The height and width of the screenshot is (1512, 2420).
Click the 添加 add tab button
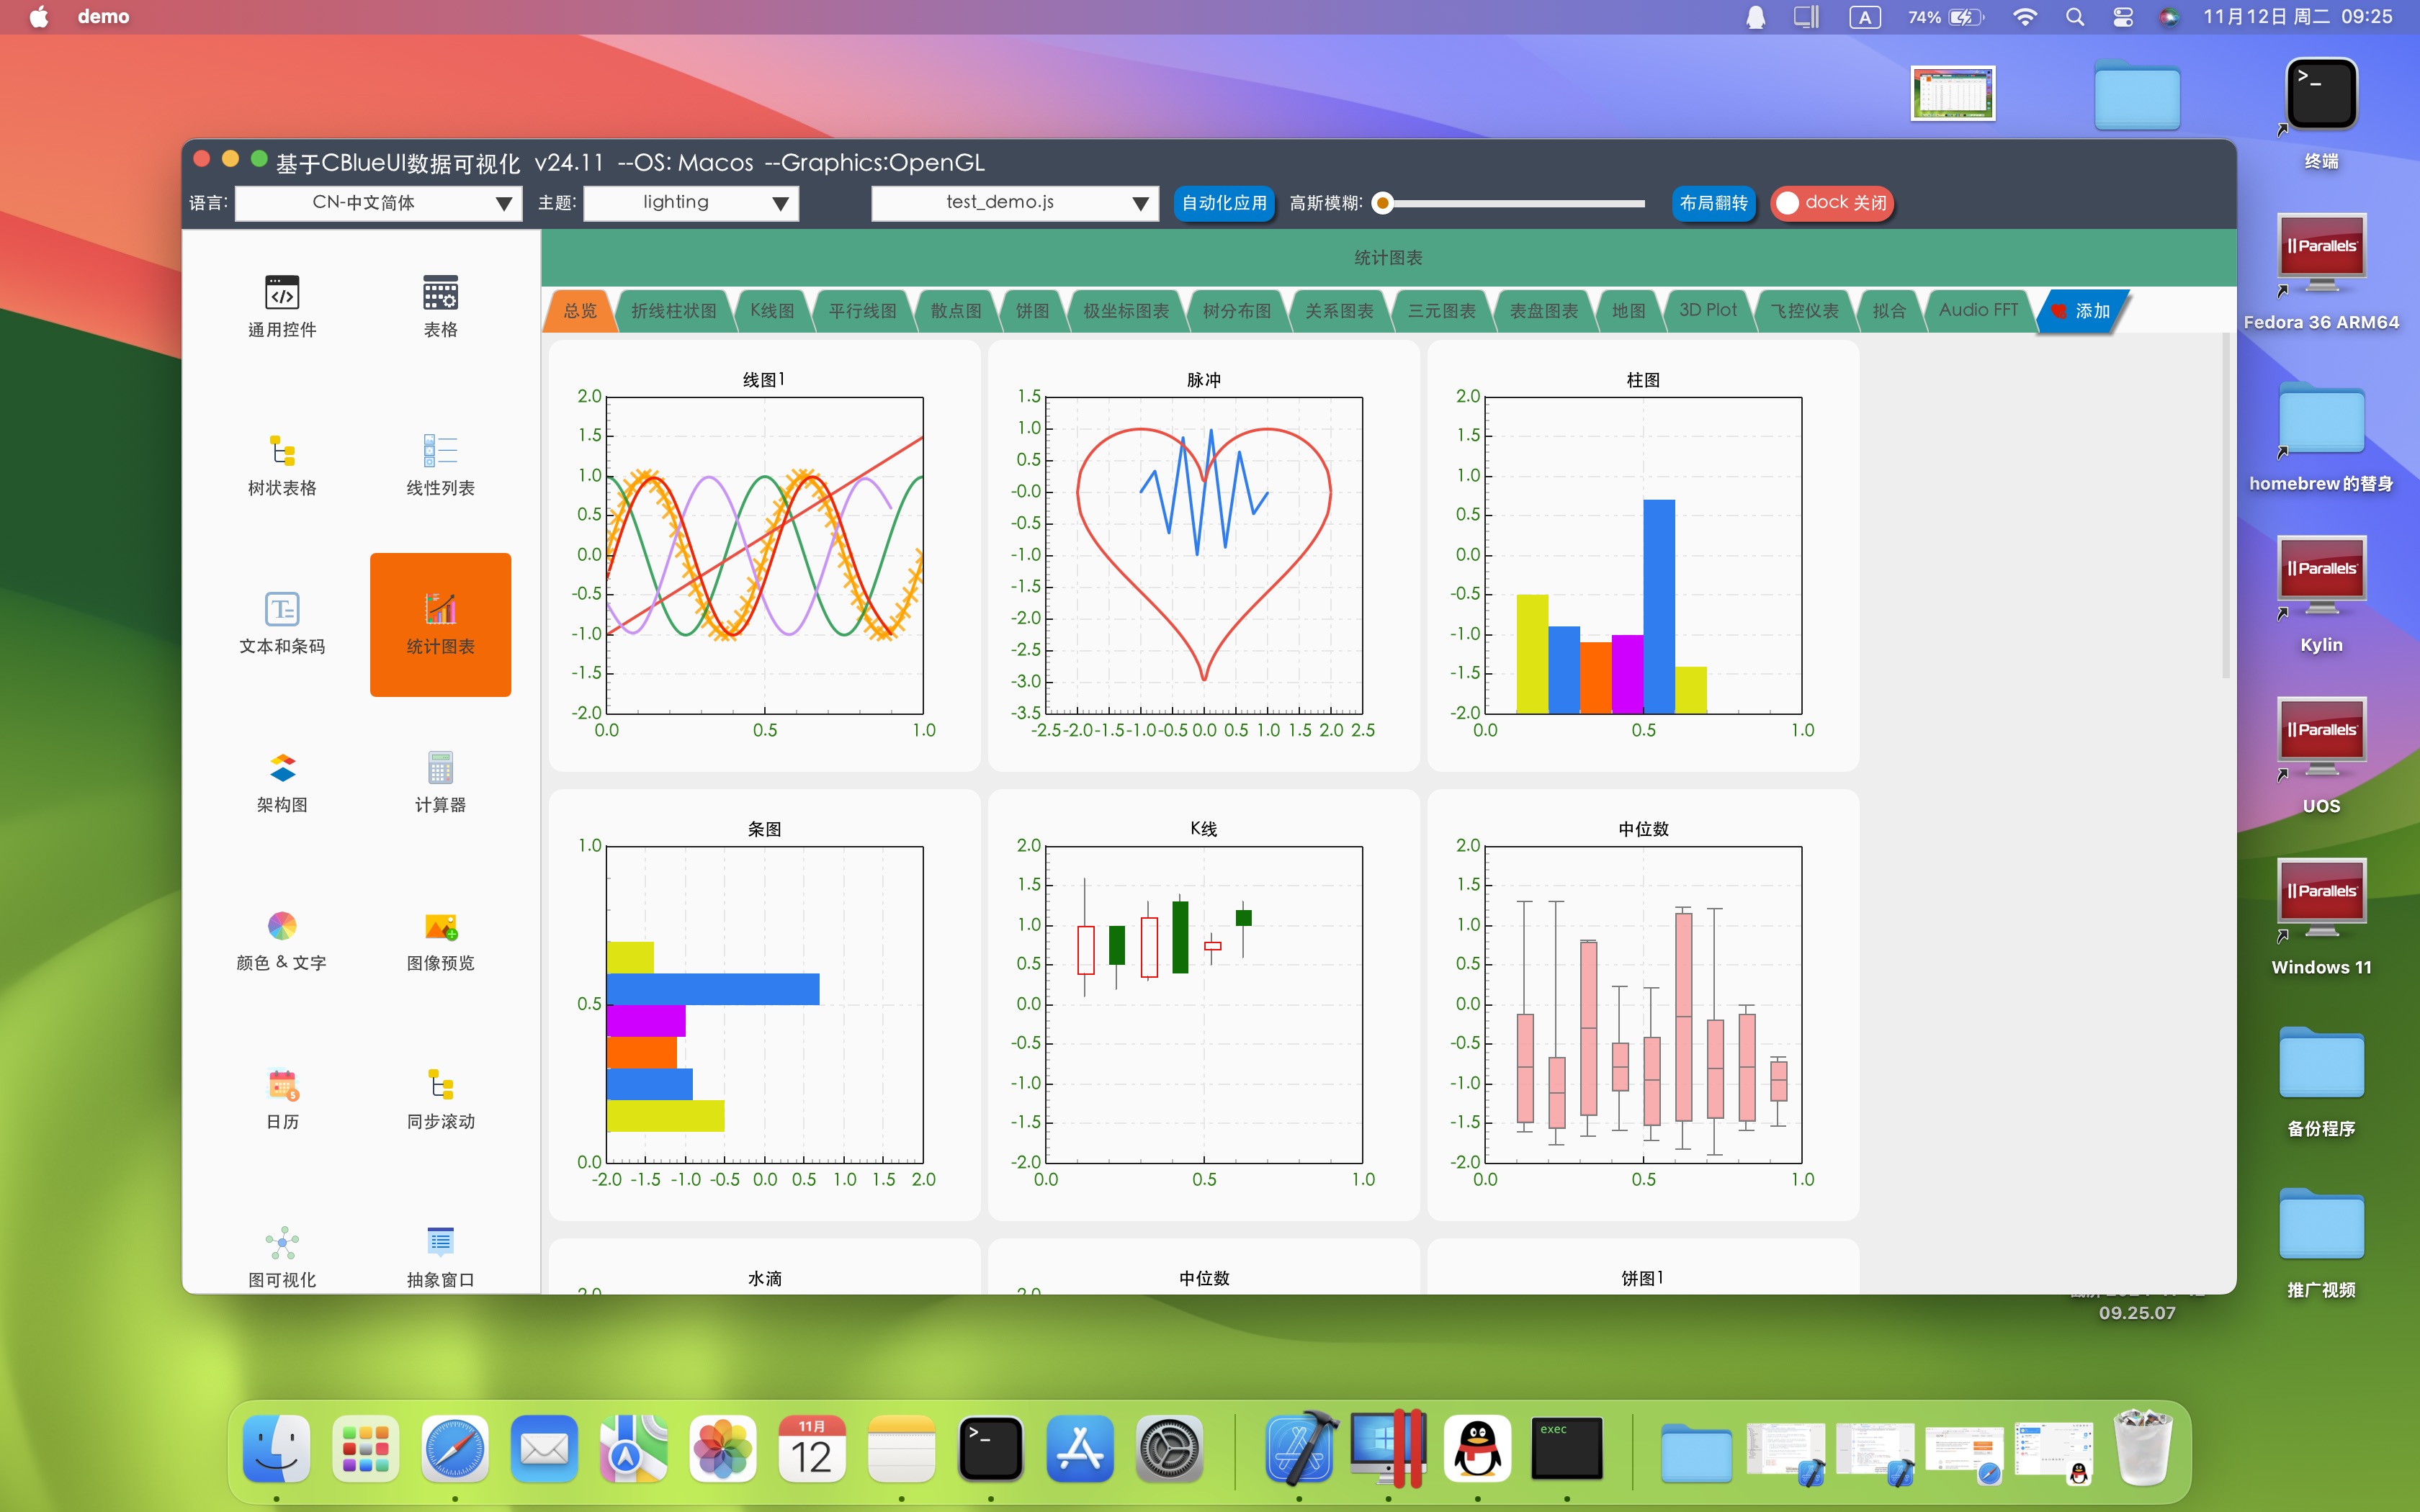[2082, 311]
